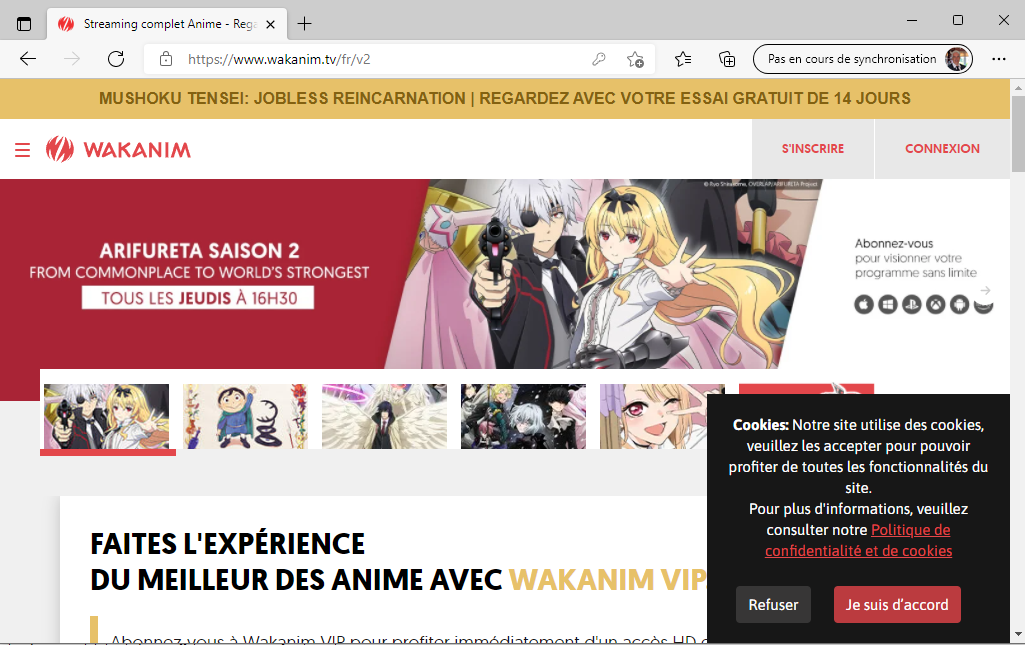
Task: Refuse cookies with Refuser button
Action: pyautogui.click(x=773, y=604)
